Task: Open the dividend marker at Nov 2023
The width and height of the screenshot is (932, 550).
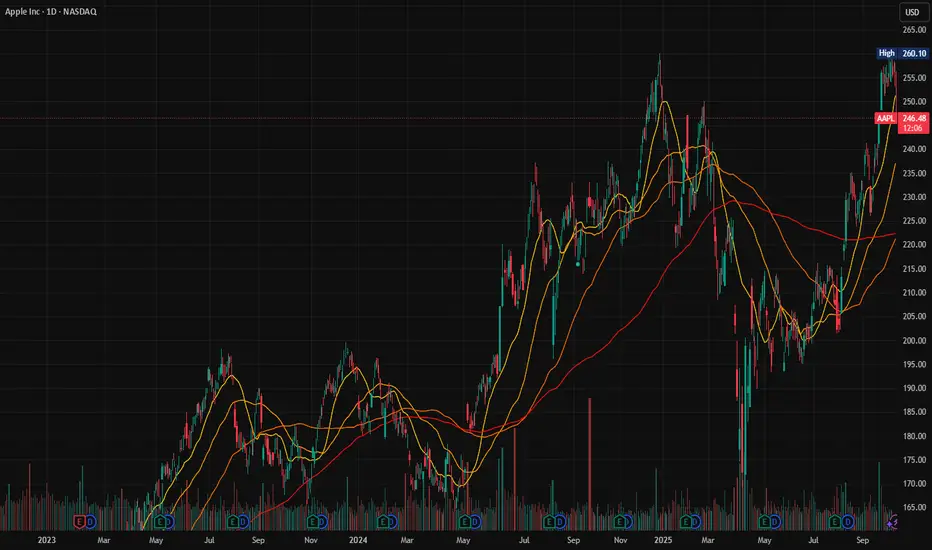Action: coord(322,522)
